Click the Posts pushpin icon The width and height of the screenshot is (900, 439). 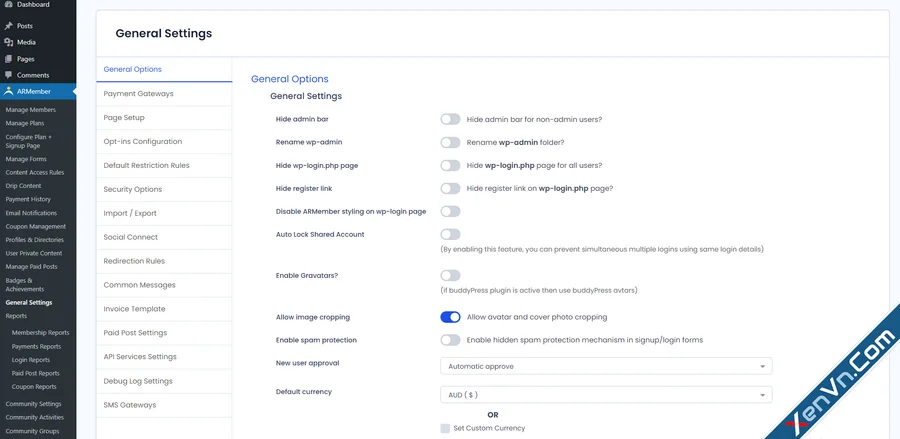tap(8, 26)
